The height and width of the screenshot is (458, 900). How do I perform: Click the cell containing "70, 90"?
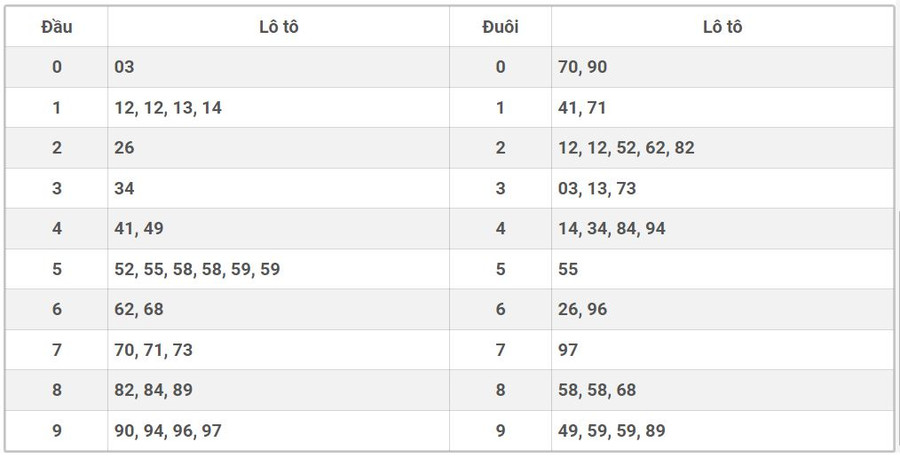pos(583,67)
